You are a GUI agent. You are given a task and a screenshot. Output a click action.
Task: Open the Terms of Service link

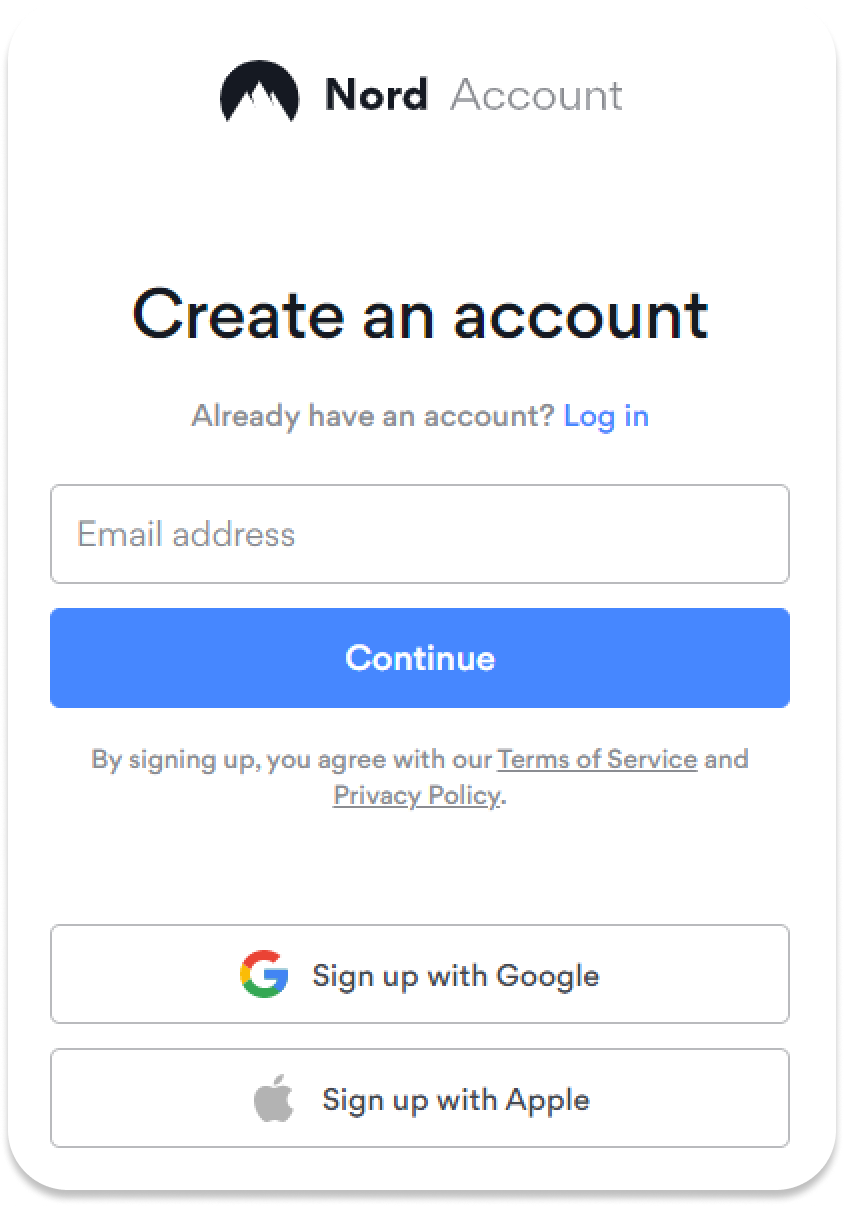coord(597,759)
